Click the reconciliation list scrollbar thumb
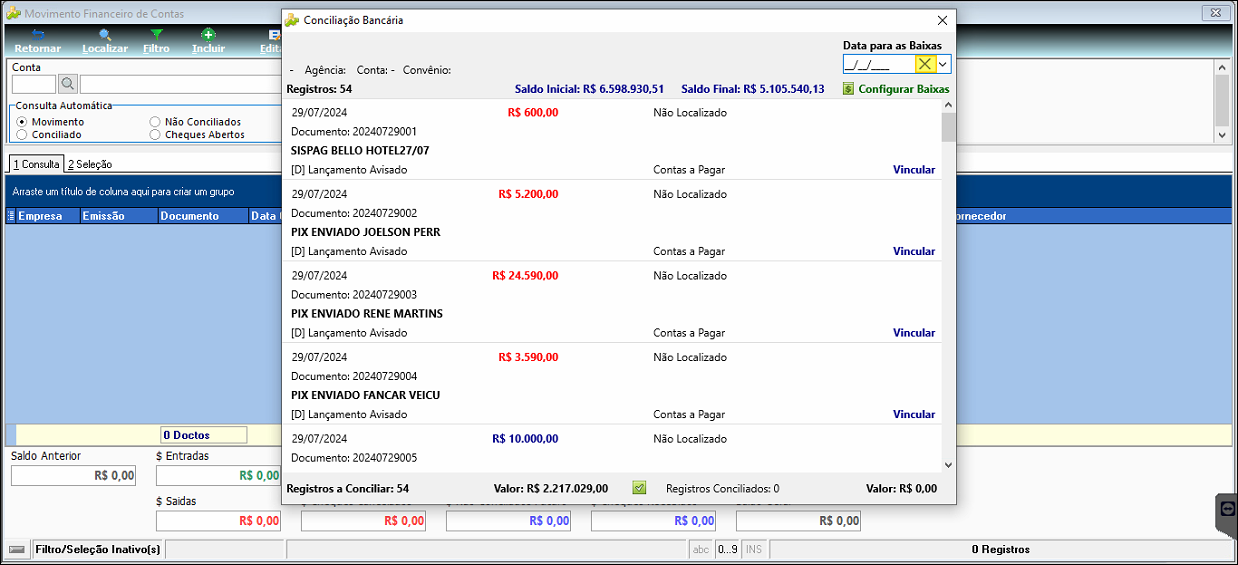 [x=948, y=127]
